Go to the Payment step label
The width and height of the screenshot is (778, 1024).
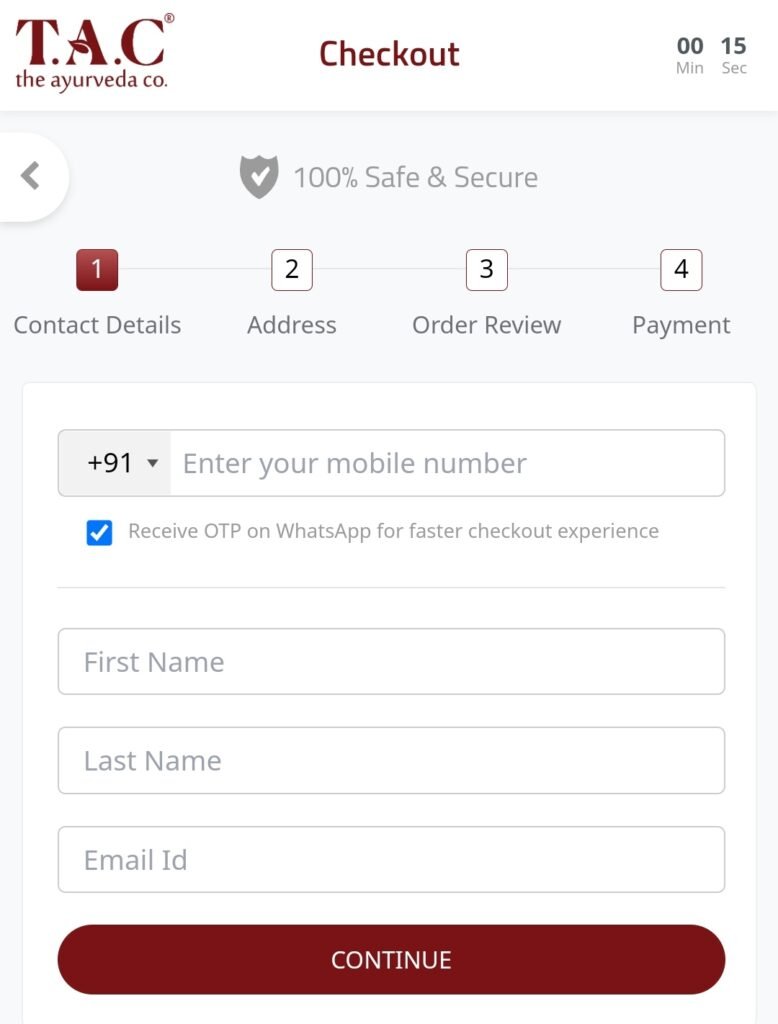click(x=681, y=325)
